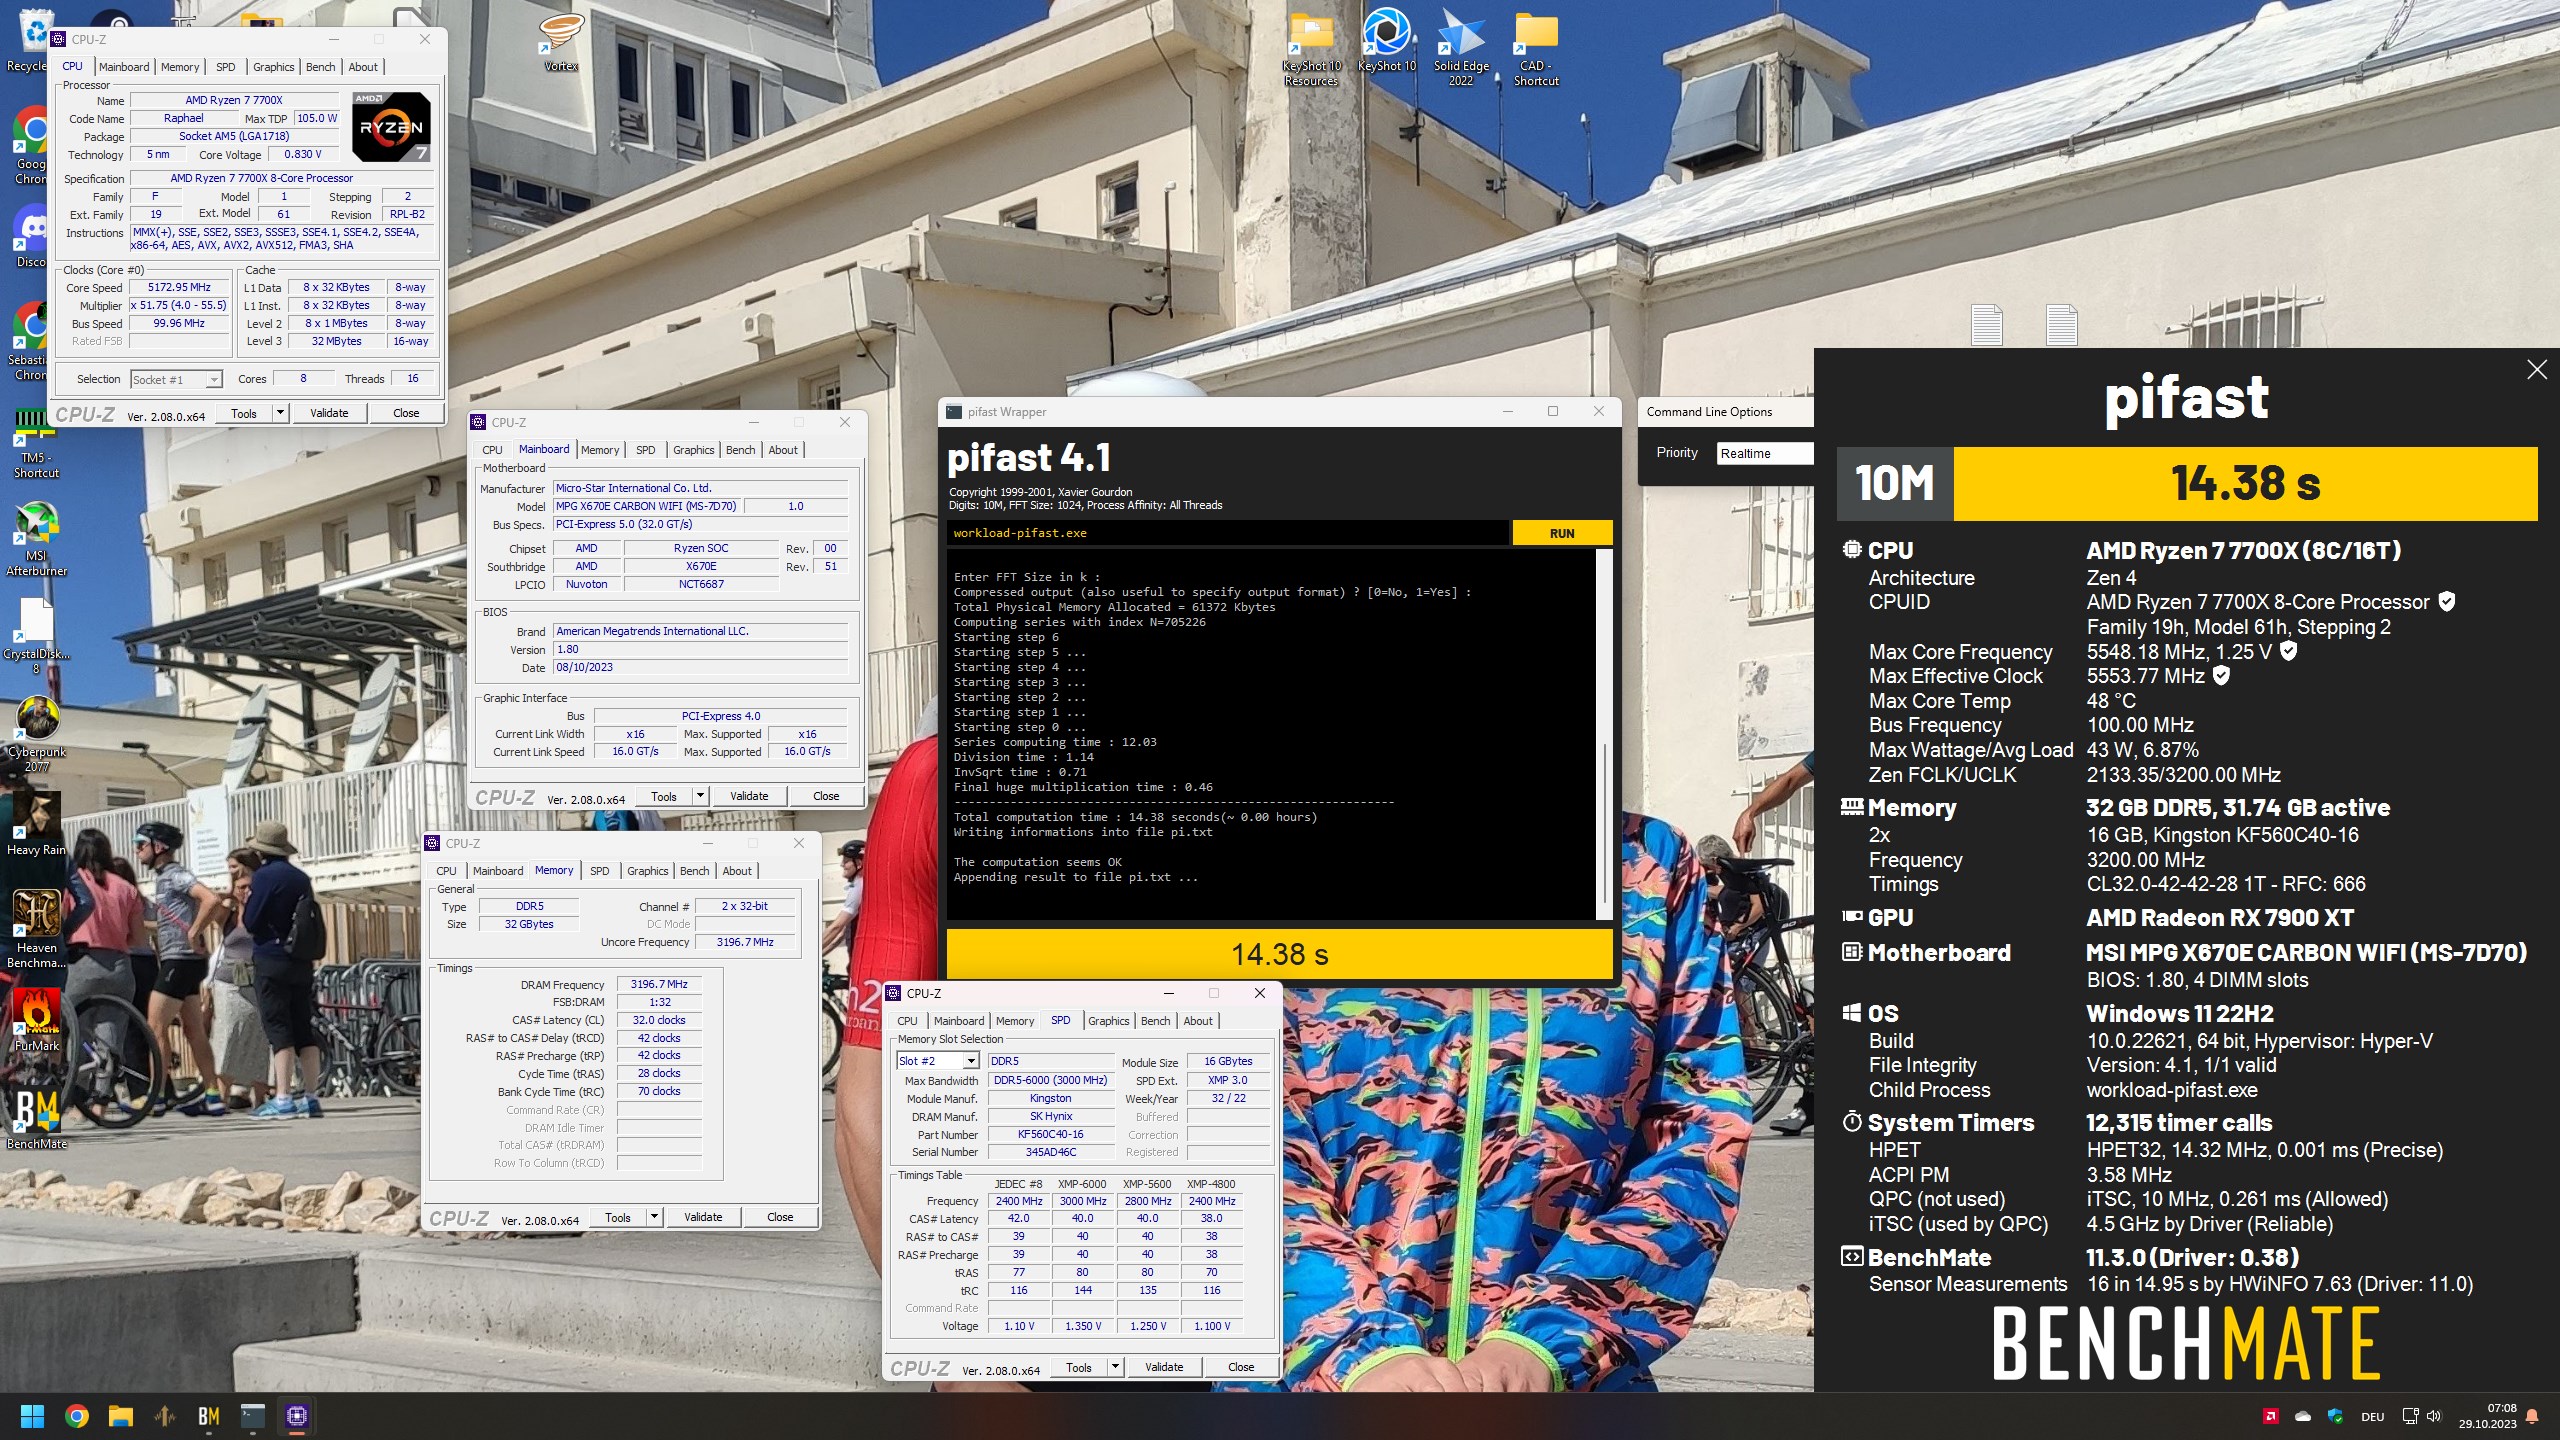Select Graphics tab in Mainboard CPU-Z window
The image size is (2560, 1440).
tap(693, 450)
